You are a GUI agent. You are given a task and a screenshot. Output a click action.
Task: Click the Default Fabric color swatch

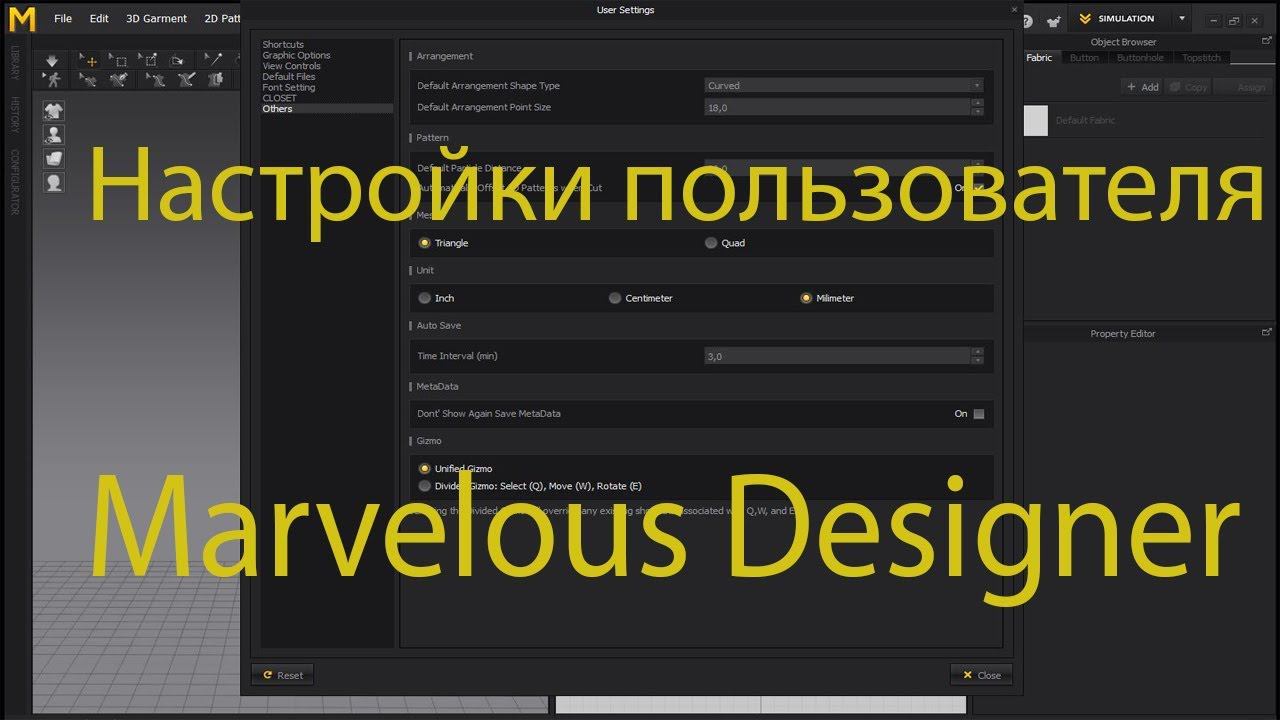1036,121
